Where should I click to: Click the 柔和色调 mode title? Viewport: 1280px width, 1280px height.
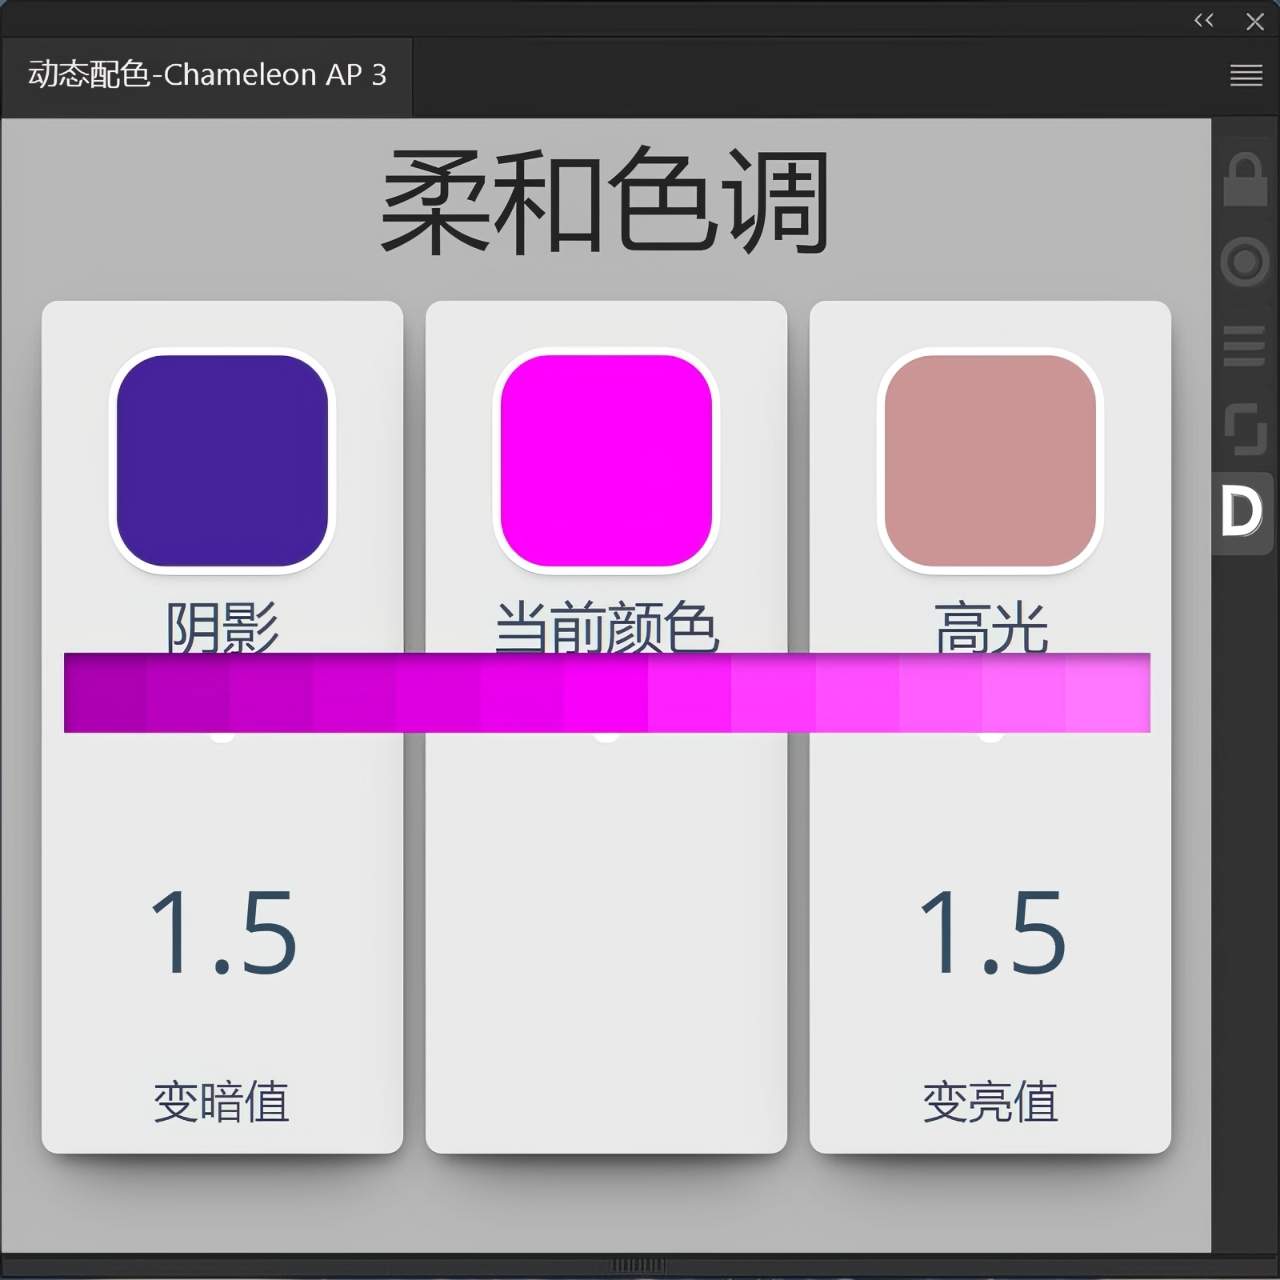pyautogui.click(x=605, y=202)
